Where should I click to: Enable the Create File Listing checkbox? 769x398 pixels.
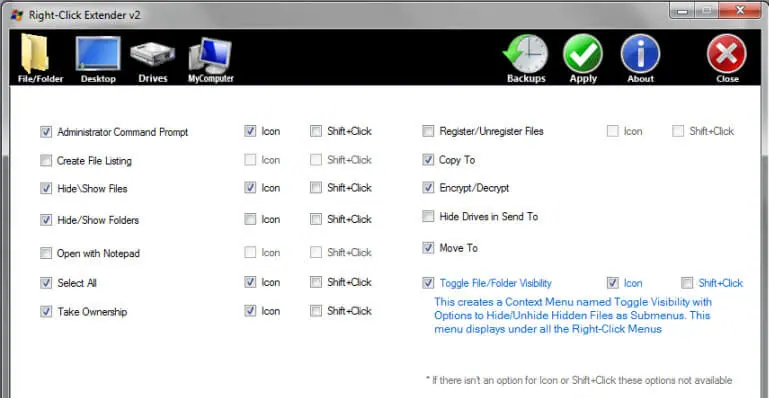[46, 160]
